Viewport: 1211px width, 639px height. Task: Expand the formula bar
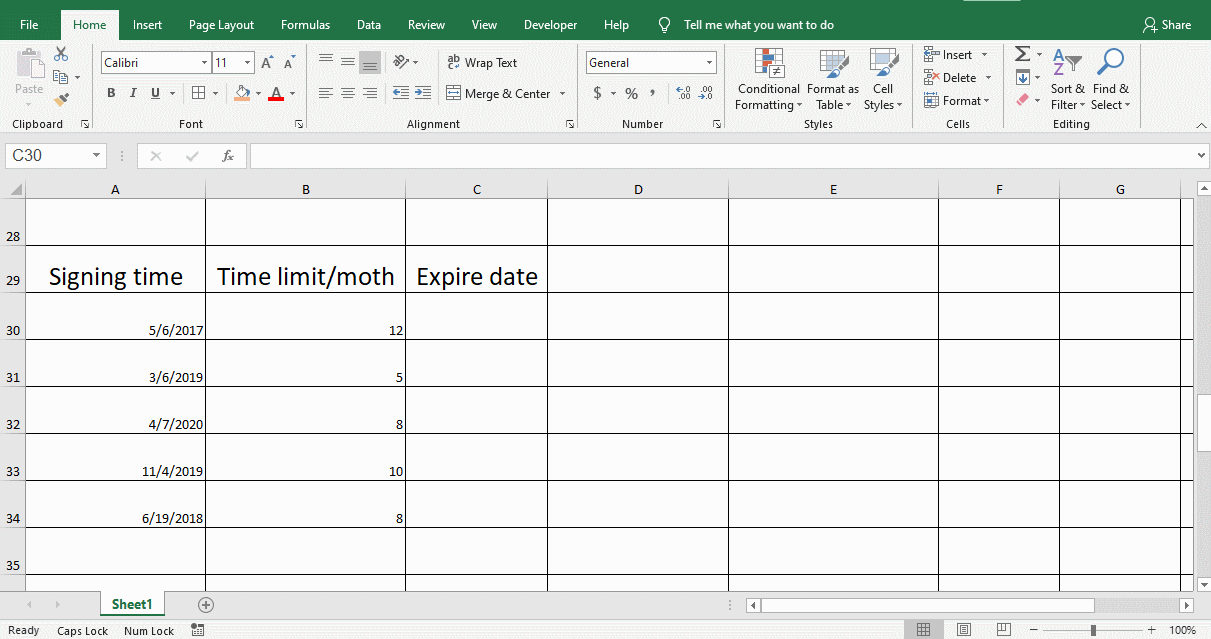coord(1202,156)
